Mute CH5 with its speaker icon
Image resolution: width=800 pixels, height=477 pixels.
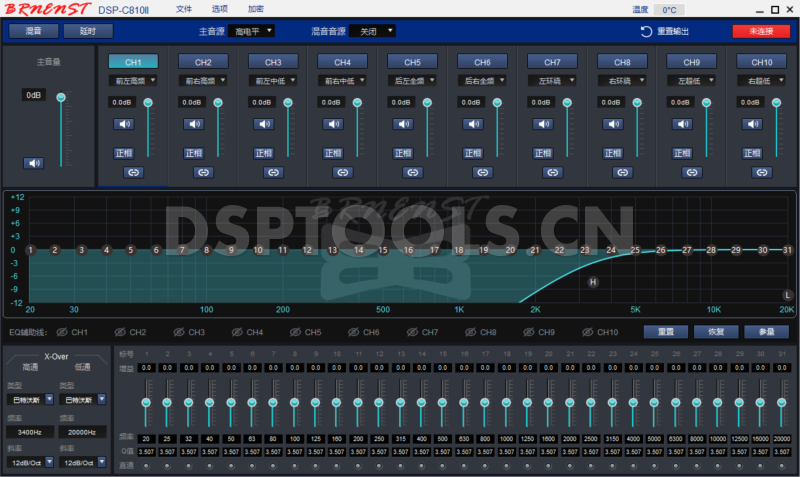click(404, 124)
